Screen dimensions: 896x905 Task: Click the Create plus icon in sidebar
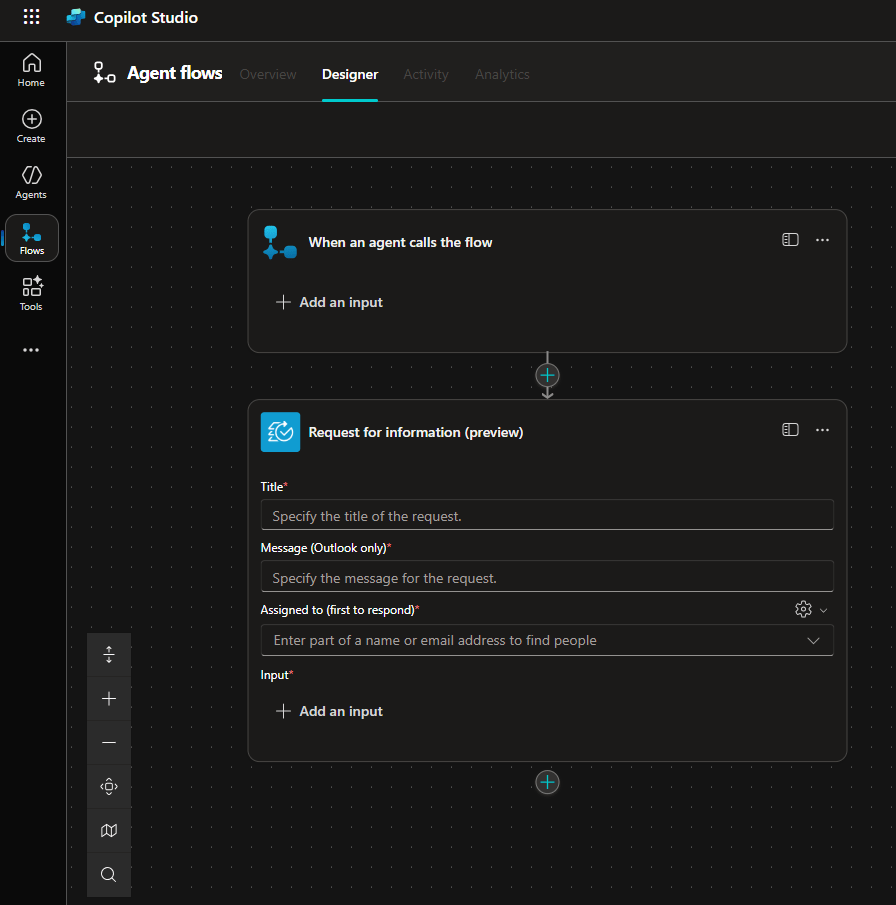(x=31, y=126)
